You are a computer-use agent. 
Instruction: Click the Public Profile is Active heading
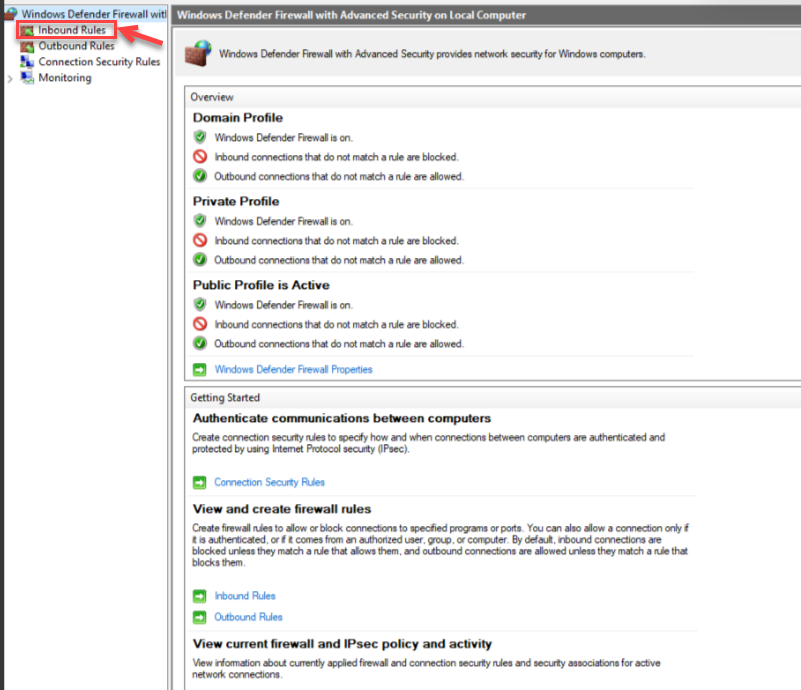pyautogui.click(x=261, y=285)
